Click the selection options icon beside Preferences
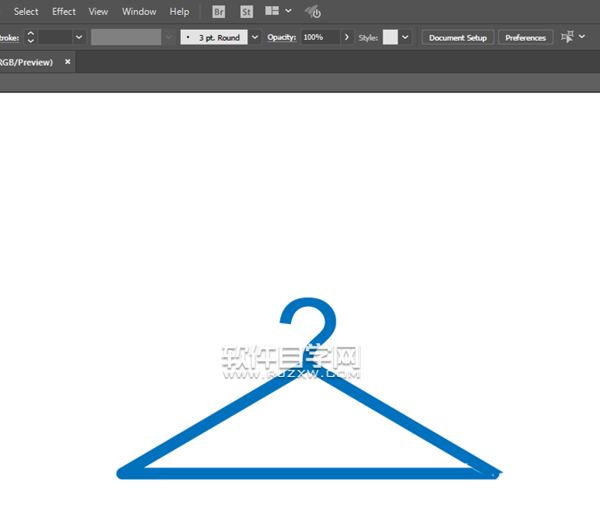Image resolution: width=600 pixels, height=518 pixels. 568,37
